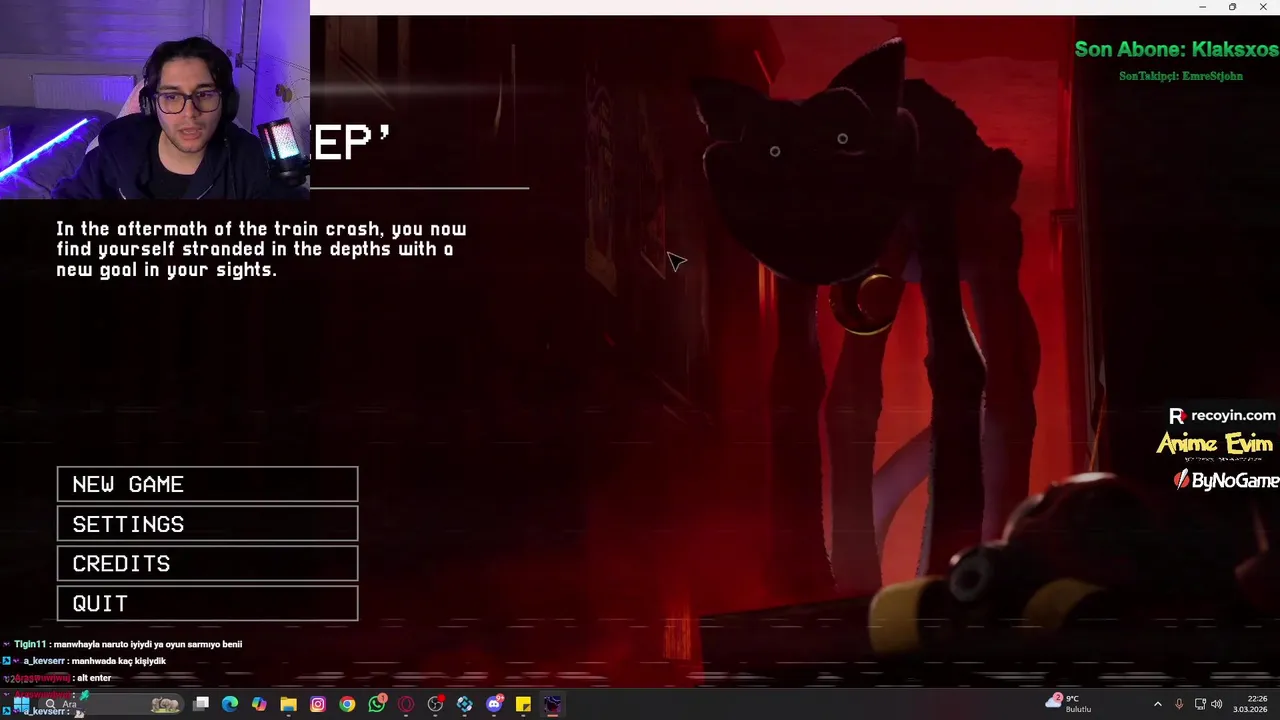Open the SETTINGS menu option
The image size is (1280, 720).
(x=207, y=524)
